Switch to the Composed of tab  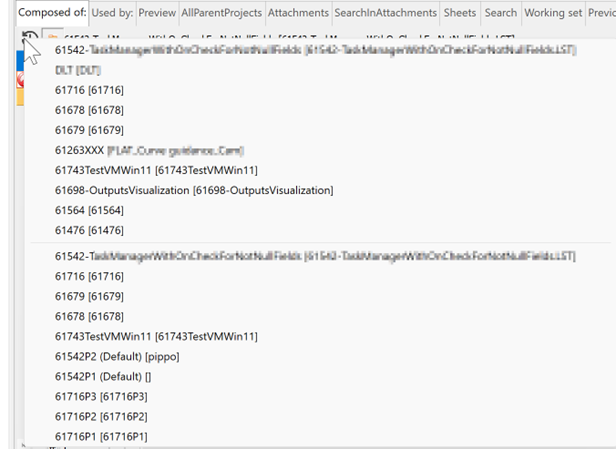[52, 13]
